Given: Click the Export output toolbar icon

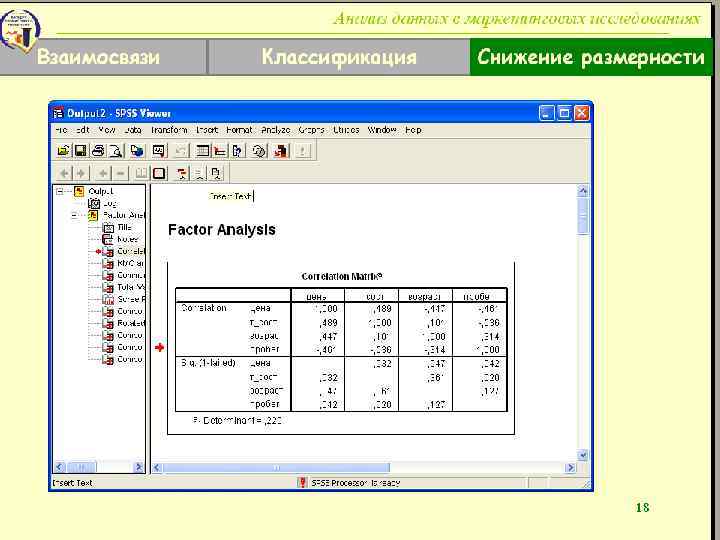Looking at the screenshot, I should coord(136,151).
